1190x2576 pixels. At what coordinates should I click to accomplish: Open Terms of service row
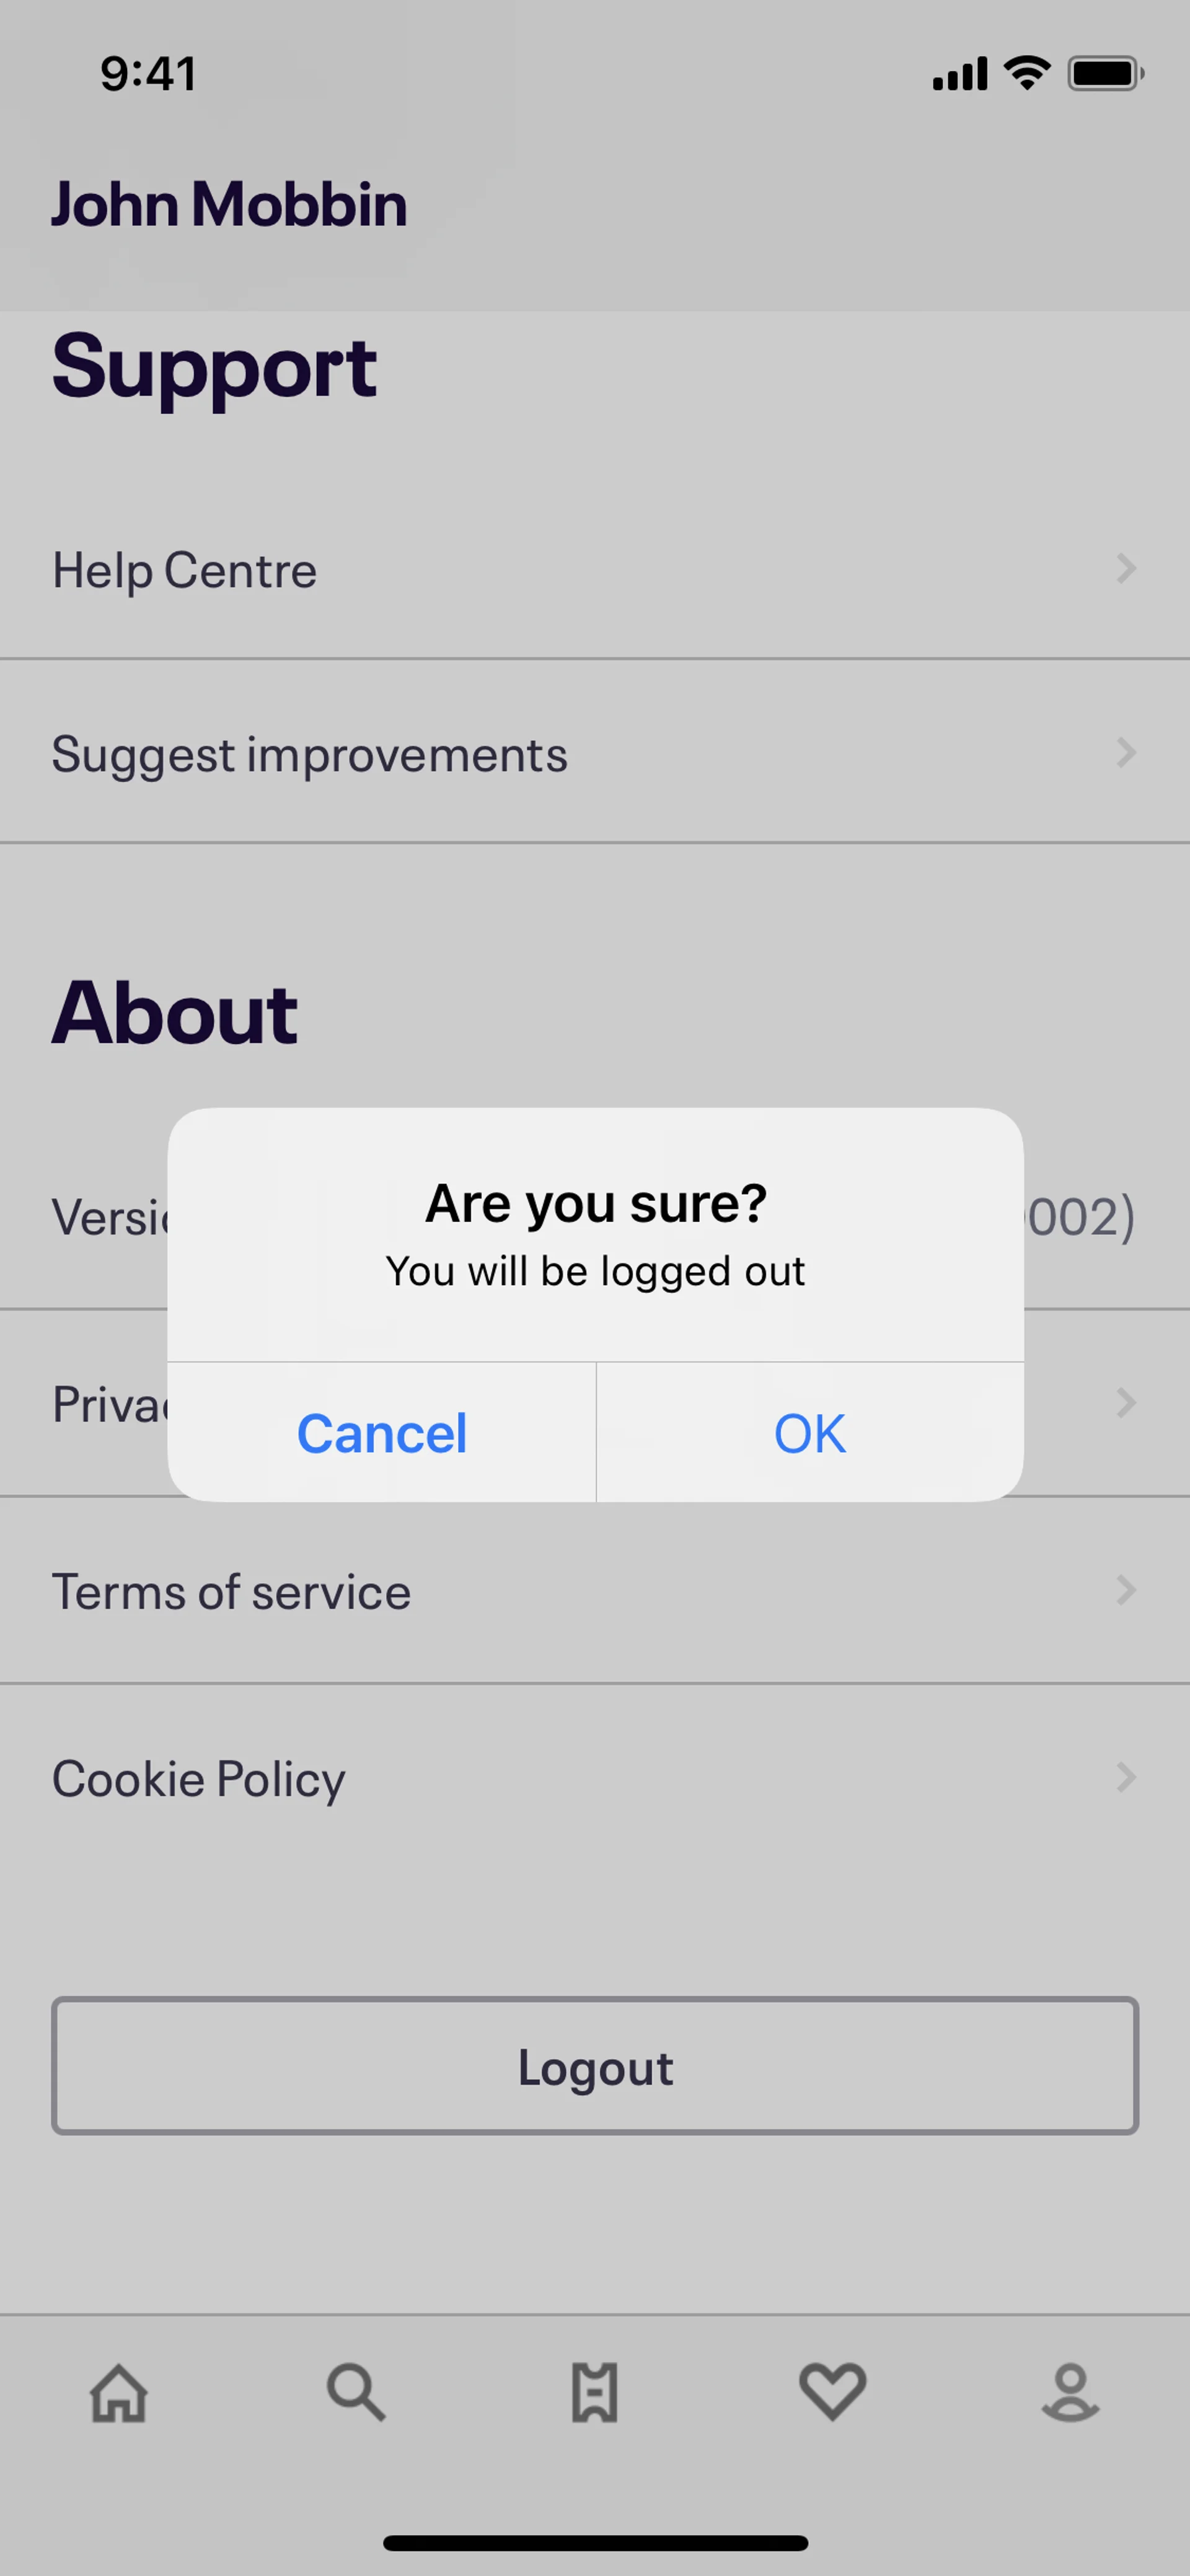(232, 1591)
